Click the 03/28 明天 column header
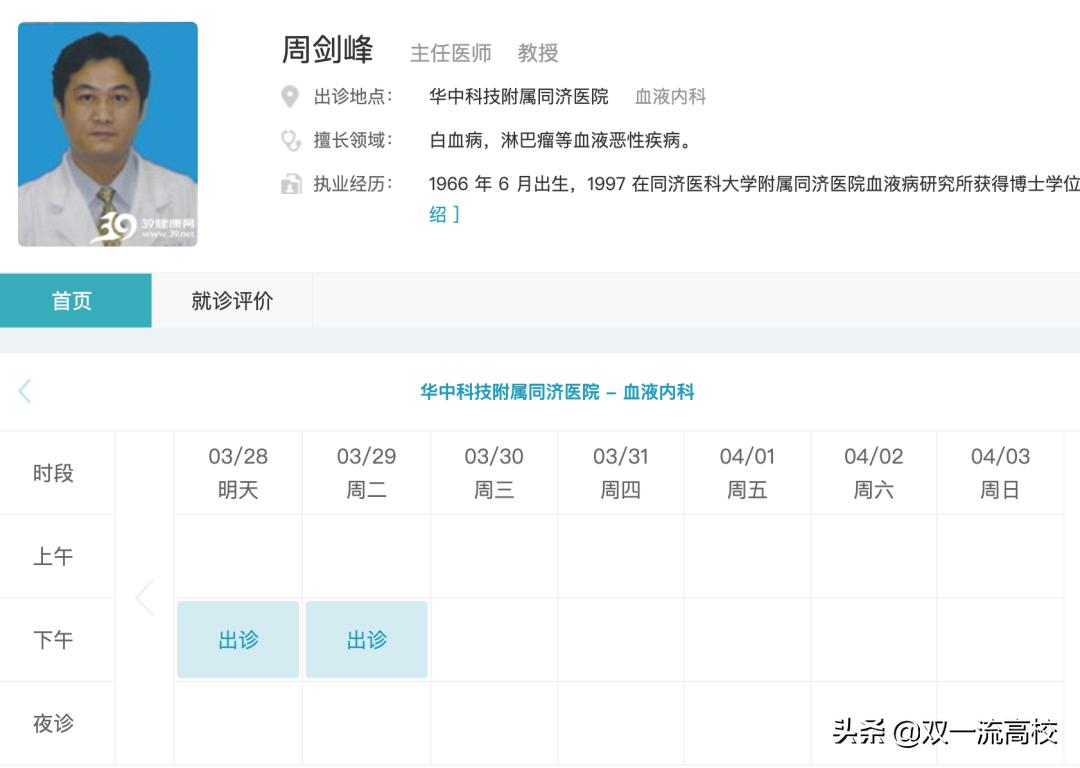This screenshot has height=768, width=1080. pyautogui.click(x=238, y=473)
